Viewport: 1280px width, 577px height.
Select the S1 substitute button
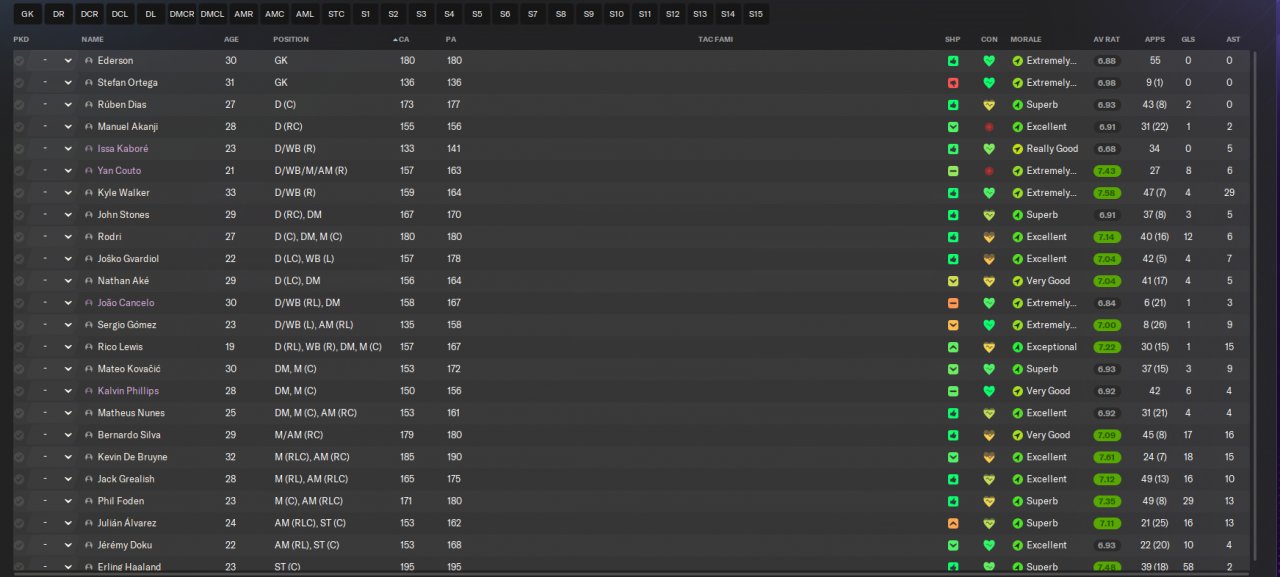tap(365, 14)
